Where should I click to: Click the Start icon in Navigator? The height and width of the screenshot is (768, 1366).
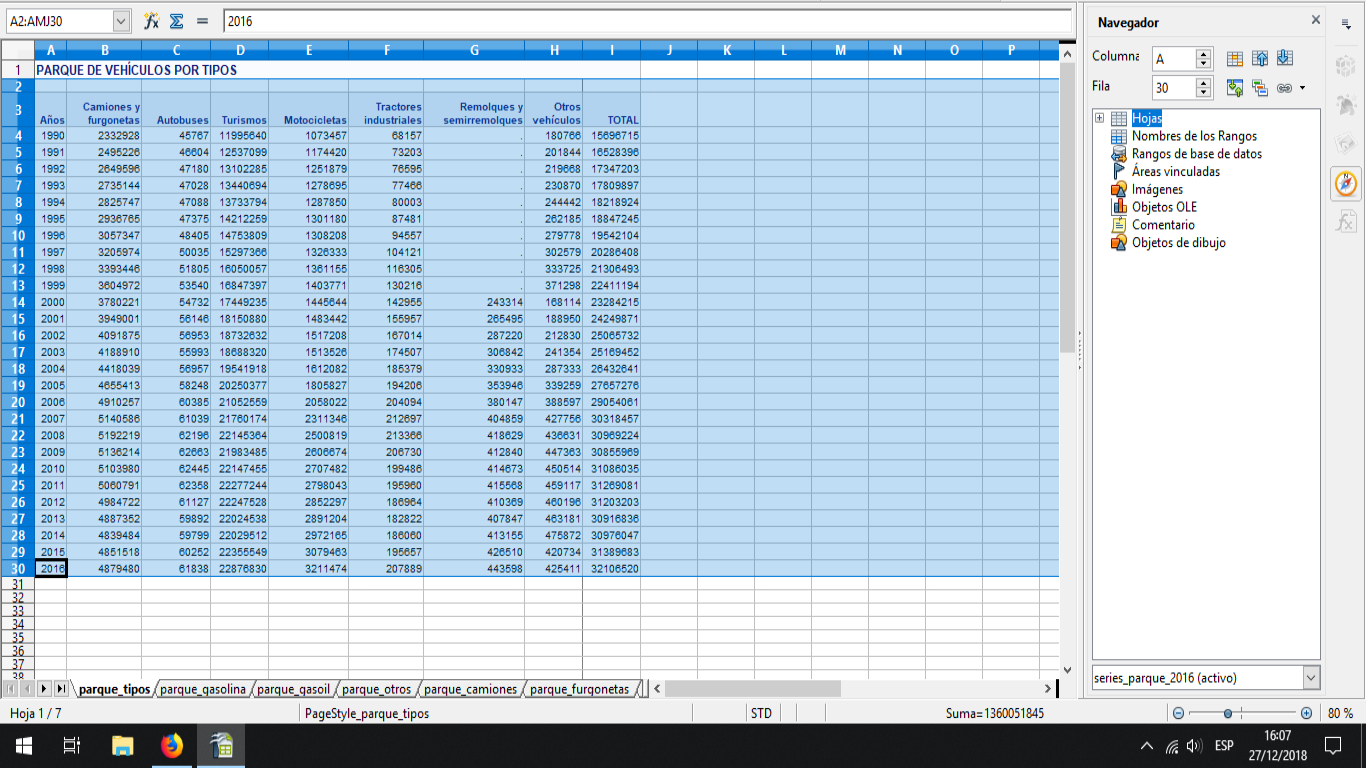tap(1260, 59)
